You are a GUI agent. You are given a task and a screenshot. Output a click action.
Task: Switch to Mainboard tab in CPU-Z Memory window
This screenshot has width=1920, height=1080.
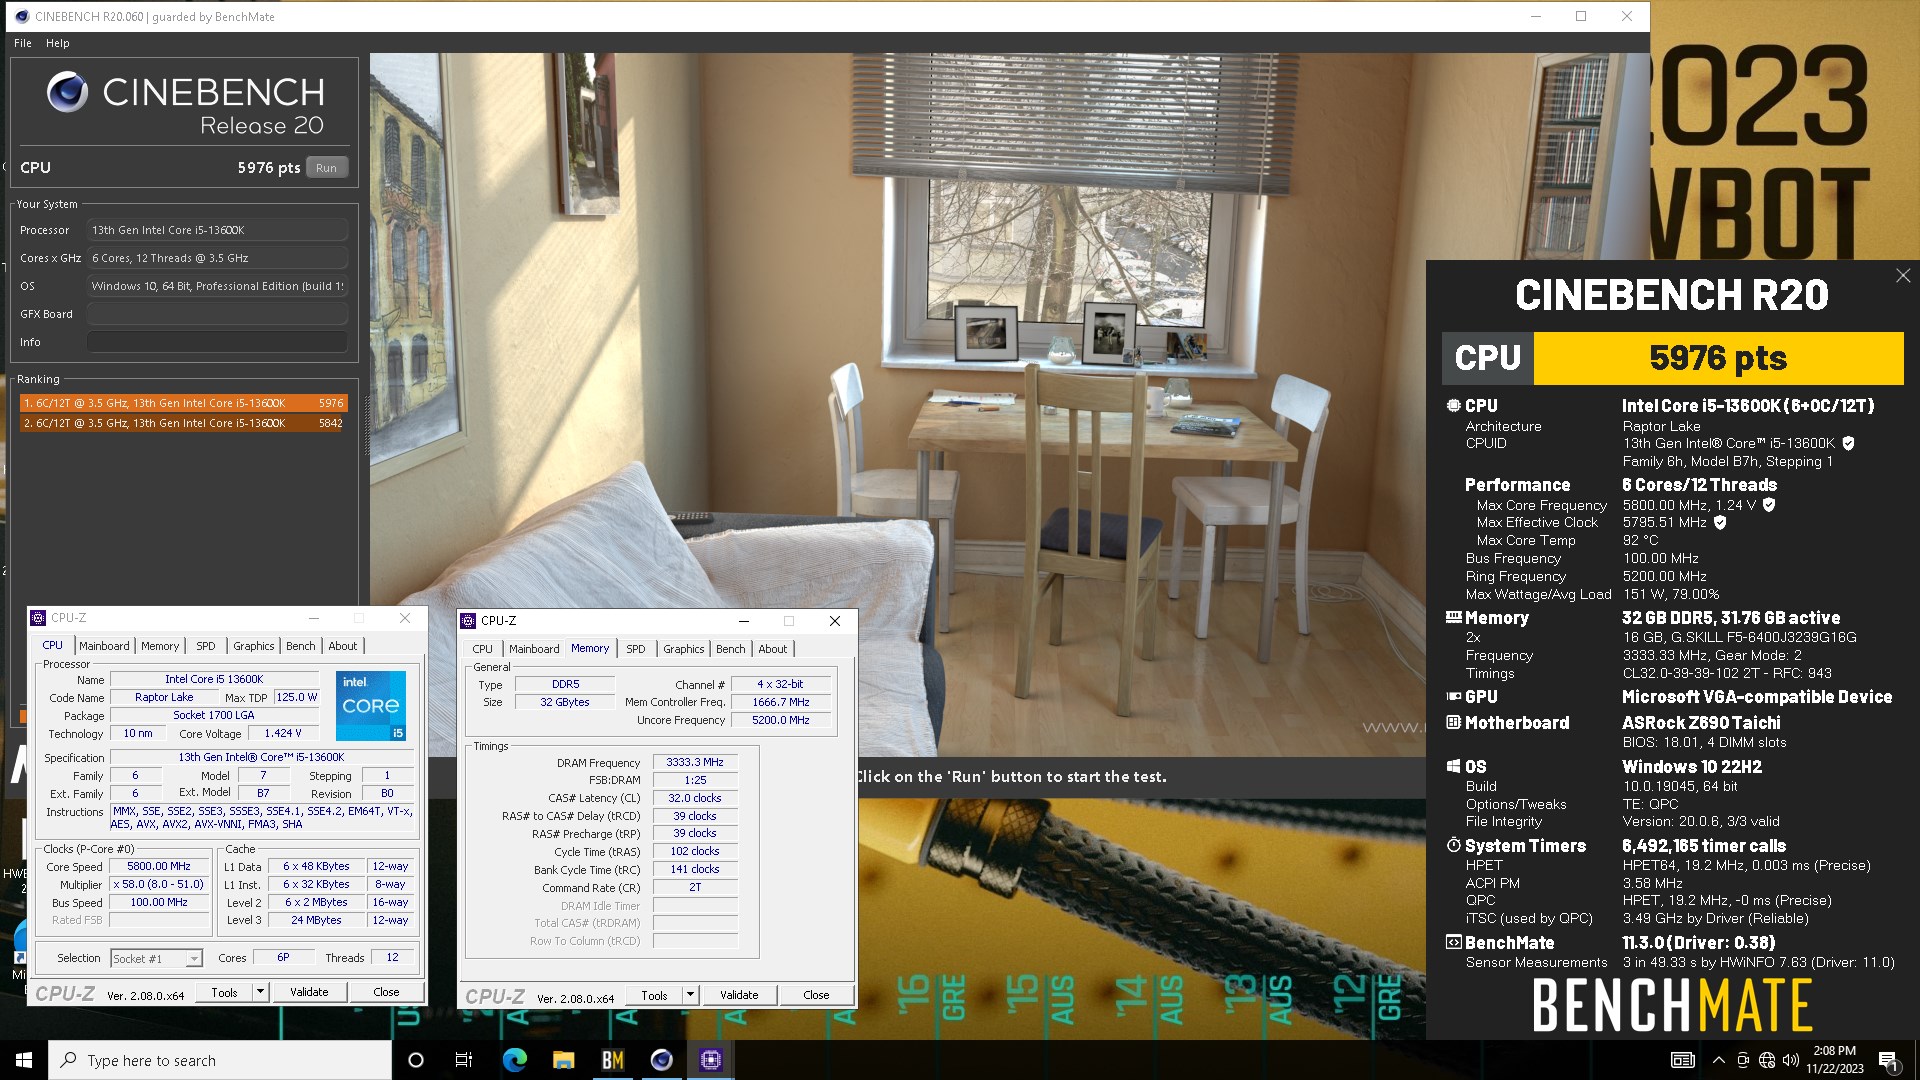click(534, 649)
